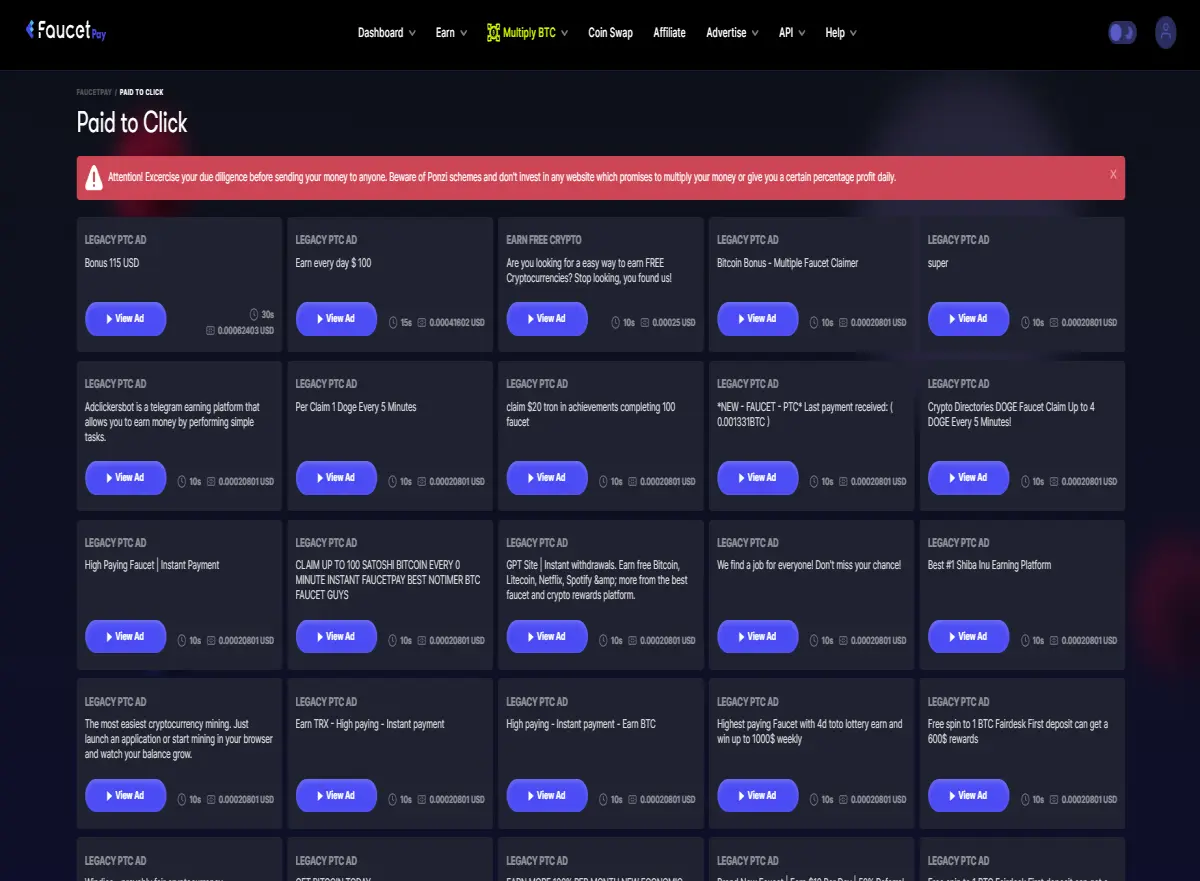Open the Affiliate page

point(669,33)
